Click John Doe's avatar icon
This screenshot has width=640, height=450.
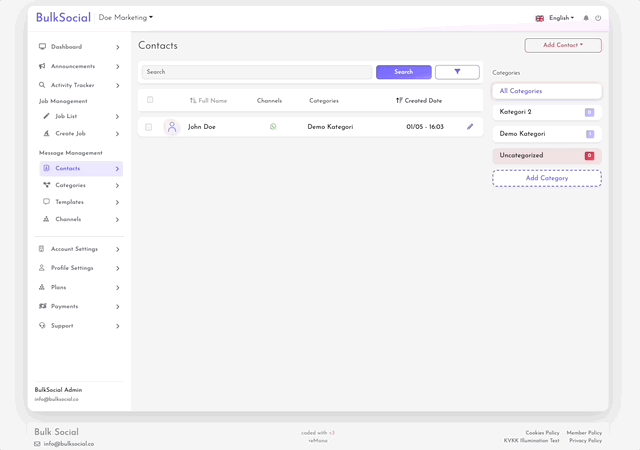[172, 127]
